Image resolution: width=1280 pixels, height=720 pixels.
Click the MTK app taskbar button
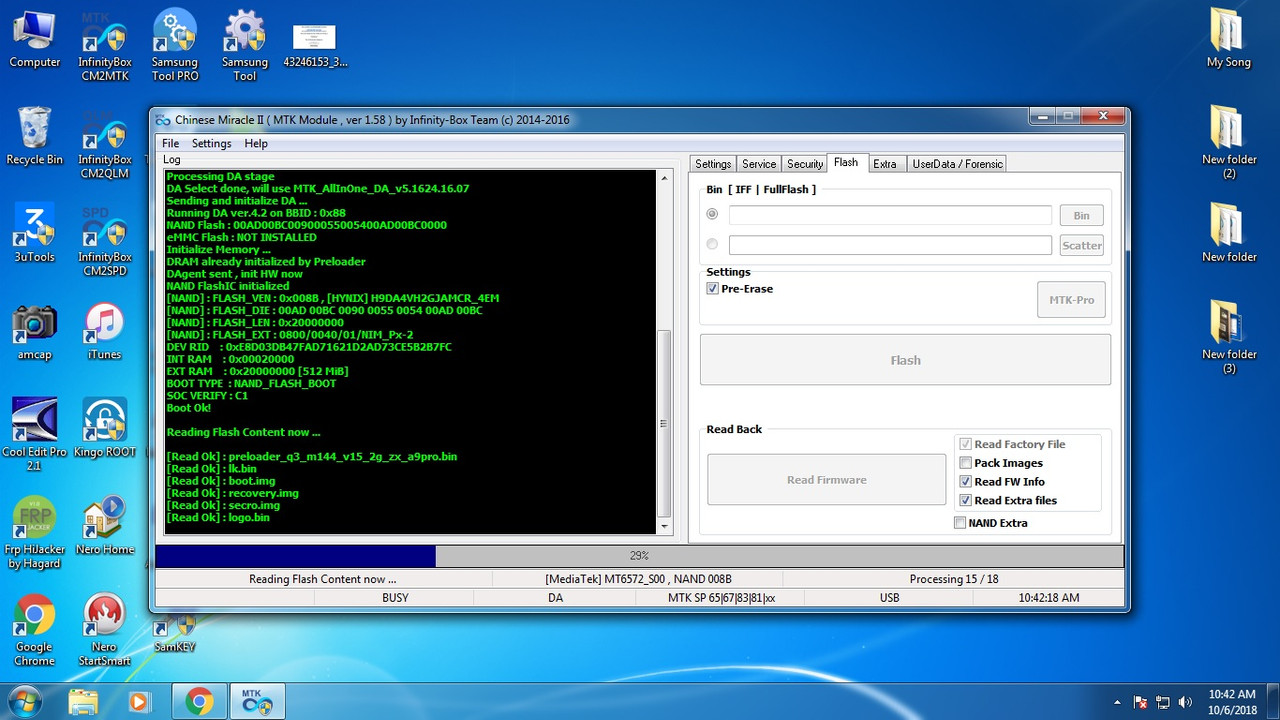258,701
